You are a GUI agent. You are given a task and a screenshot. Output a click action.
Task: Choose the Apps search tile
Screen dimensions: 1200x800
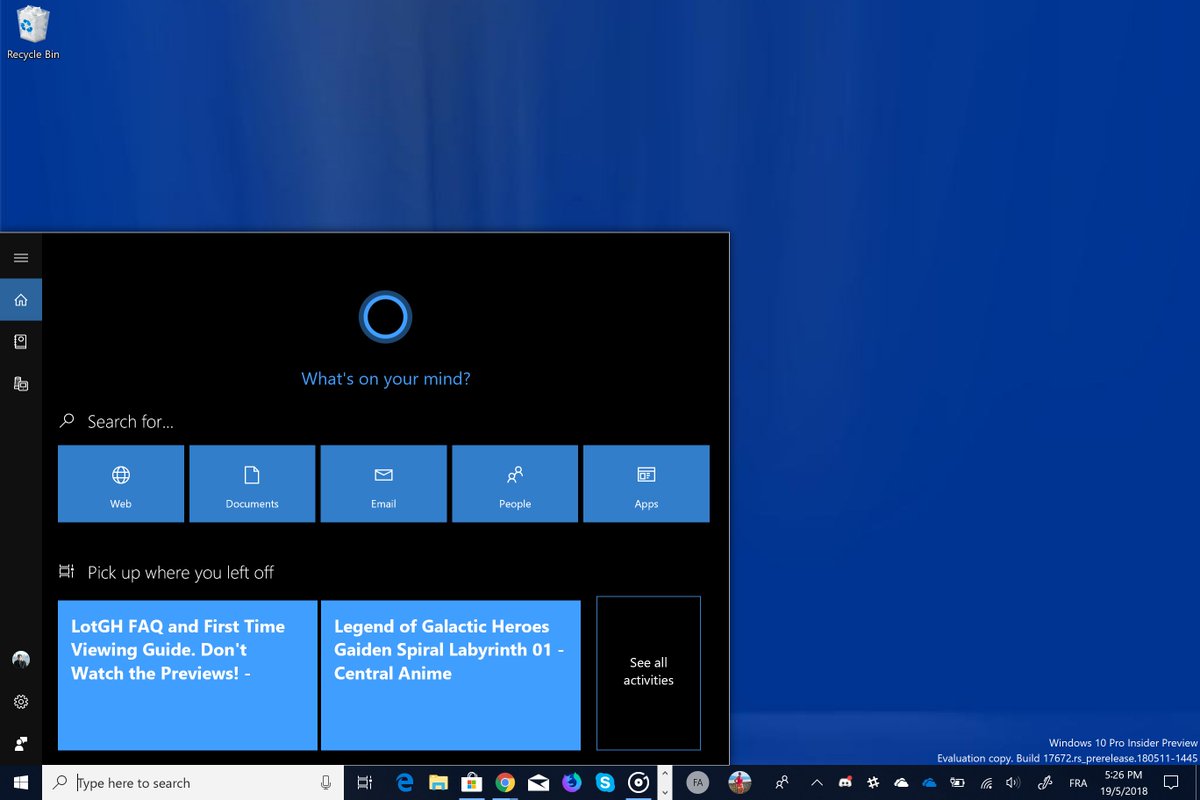tap(646, 484)
